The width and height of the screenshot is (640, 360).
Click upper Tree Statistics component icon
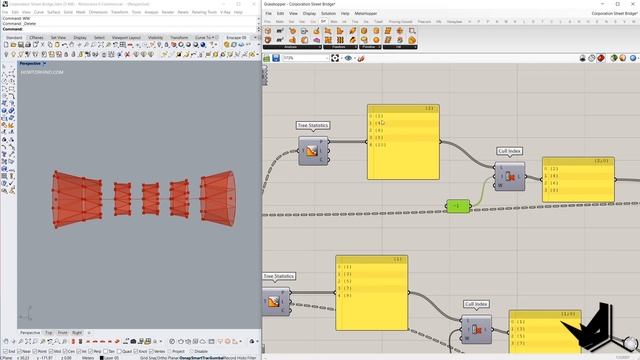click(x=312, y=151)
